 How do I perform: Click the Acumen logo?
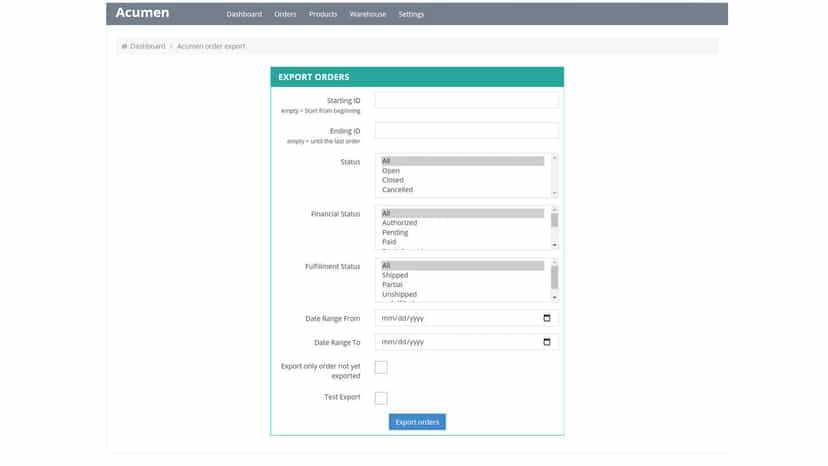143,13
